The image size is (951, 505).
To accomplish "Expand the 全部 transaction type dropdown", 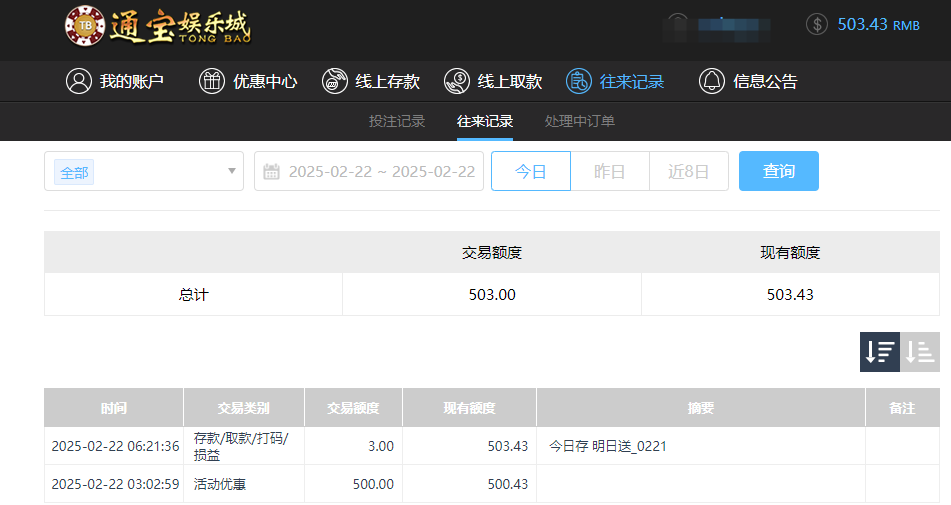I will 144,171.
